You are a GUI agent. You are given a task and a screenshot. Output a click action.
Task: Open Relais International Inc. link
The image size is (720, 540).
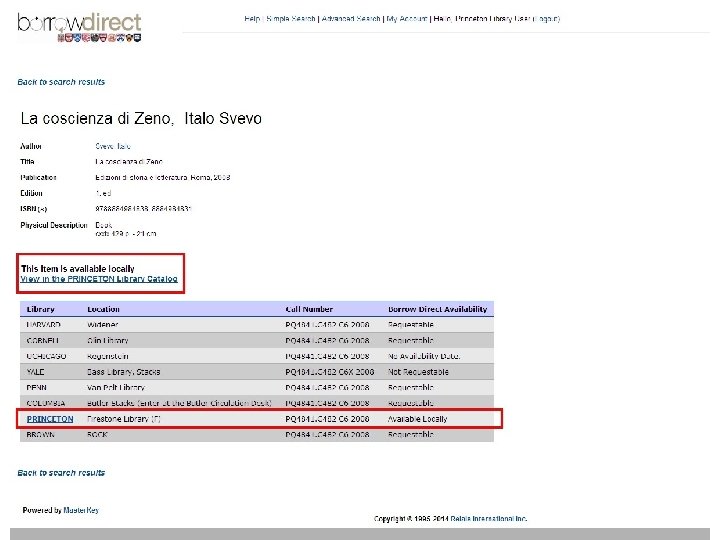(489, 519)
